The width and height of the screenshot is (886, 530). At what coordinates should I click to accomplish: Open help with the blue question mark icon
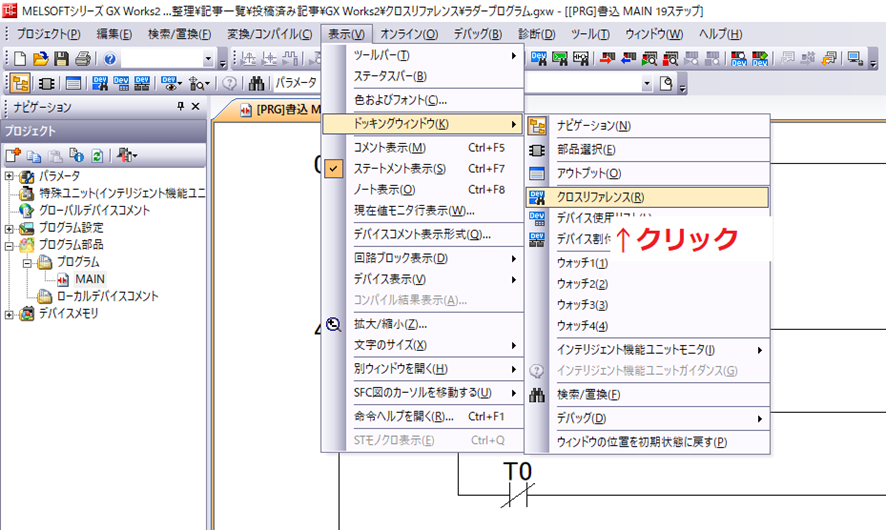[x=110, y=58]
